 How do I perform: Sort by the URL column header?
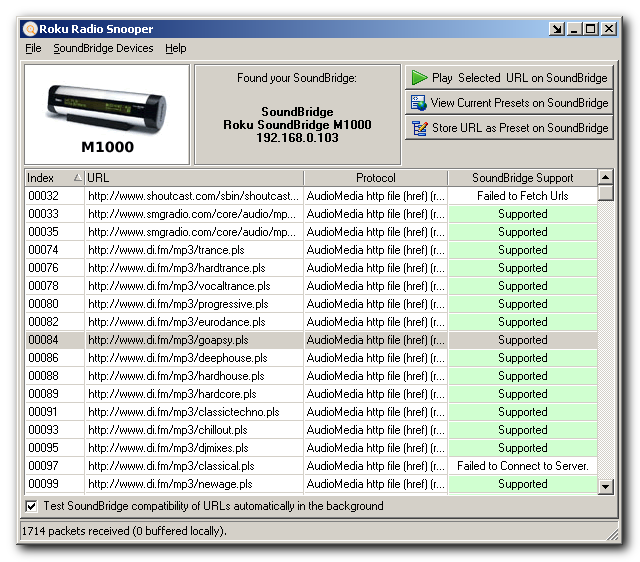click(194, 178)
